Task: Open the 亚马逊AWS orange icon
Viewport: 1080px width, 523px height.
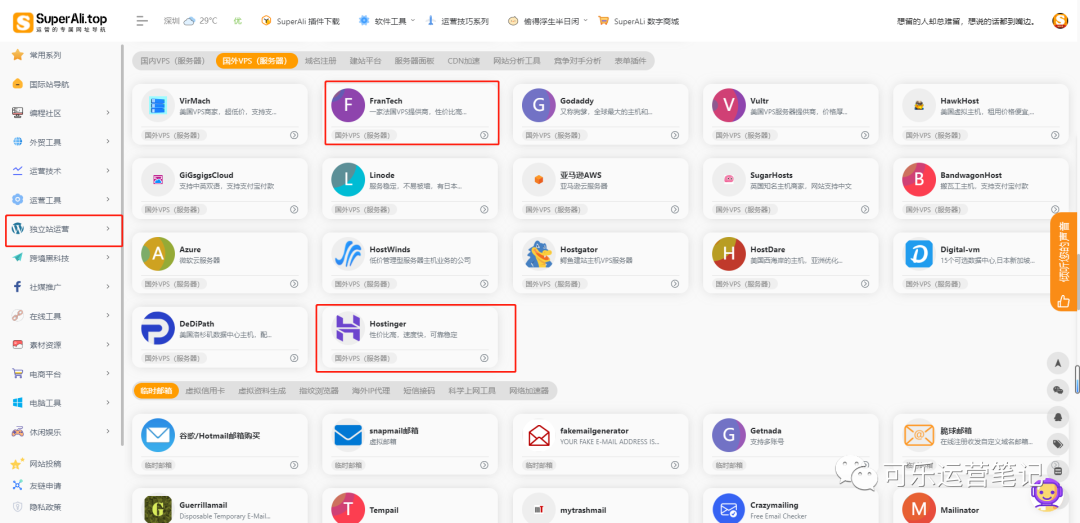Action: [x=539, y=180]
